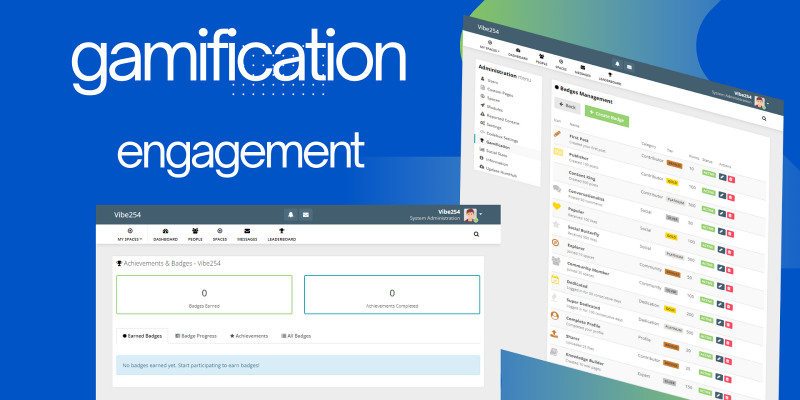Viewport: 800px width, 400px height.
Task: Click the search icon in Badges Management window
Action: 764,119
